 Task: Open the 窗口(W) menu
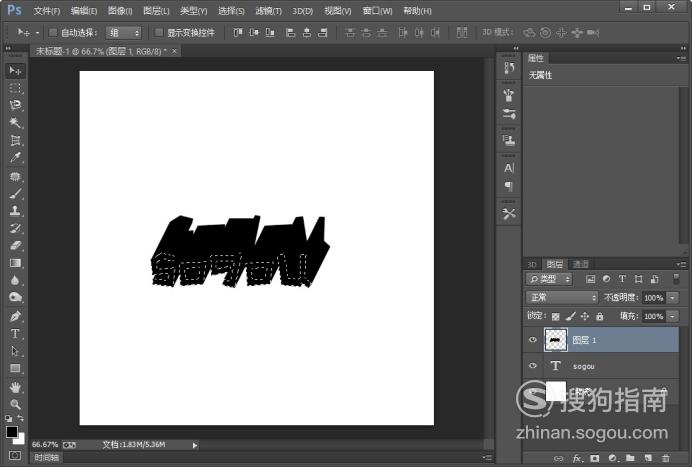coord(377,11)
